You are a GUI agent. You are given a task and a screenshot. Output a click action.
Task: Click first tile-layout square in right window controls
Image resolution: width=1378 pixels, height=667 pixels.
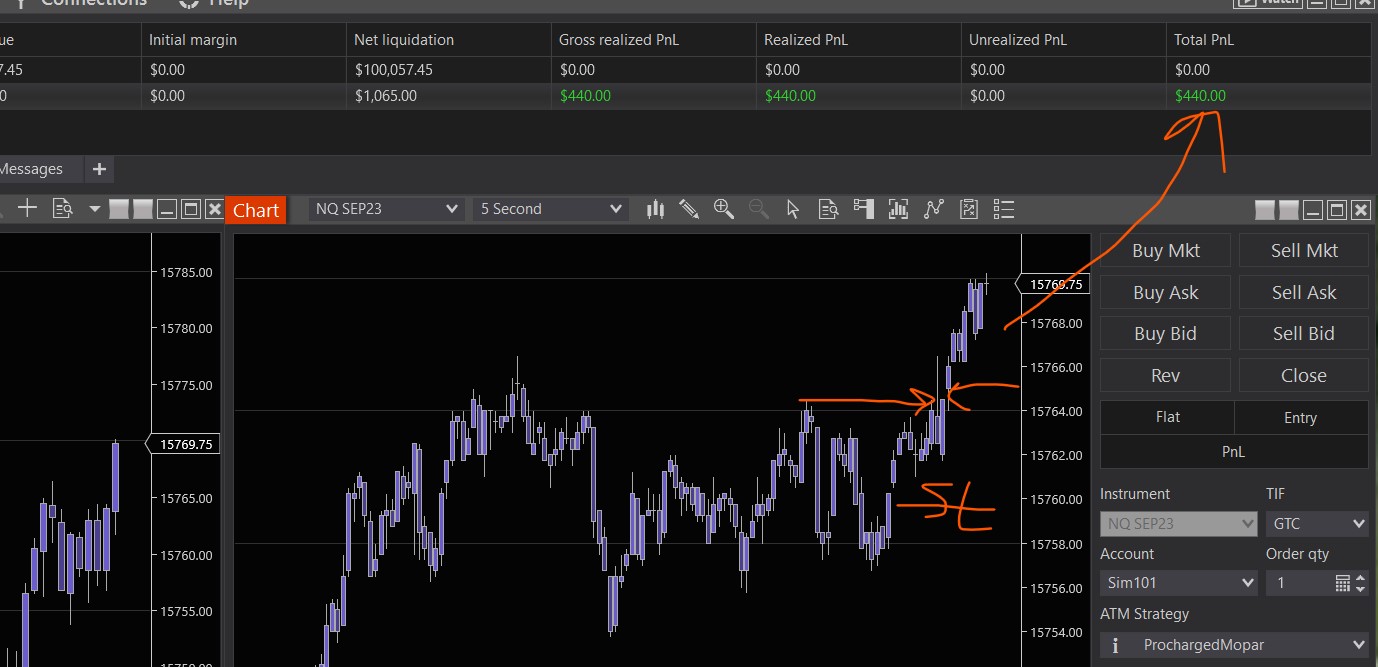coord(1265,209)
